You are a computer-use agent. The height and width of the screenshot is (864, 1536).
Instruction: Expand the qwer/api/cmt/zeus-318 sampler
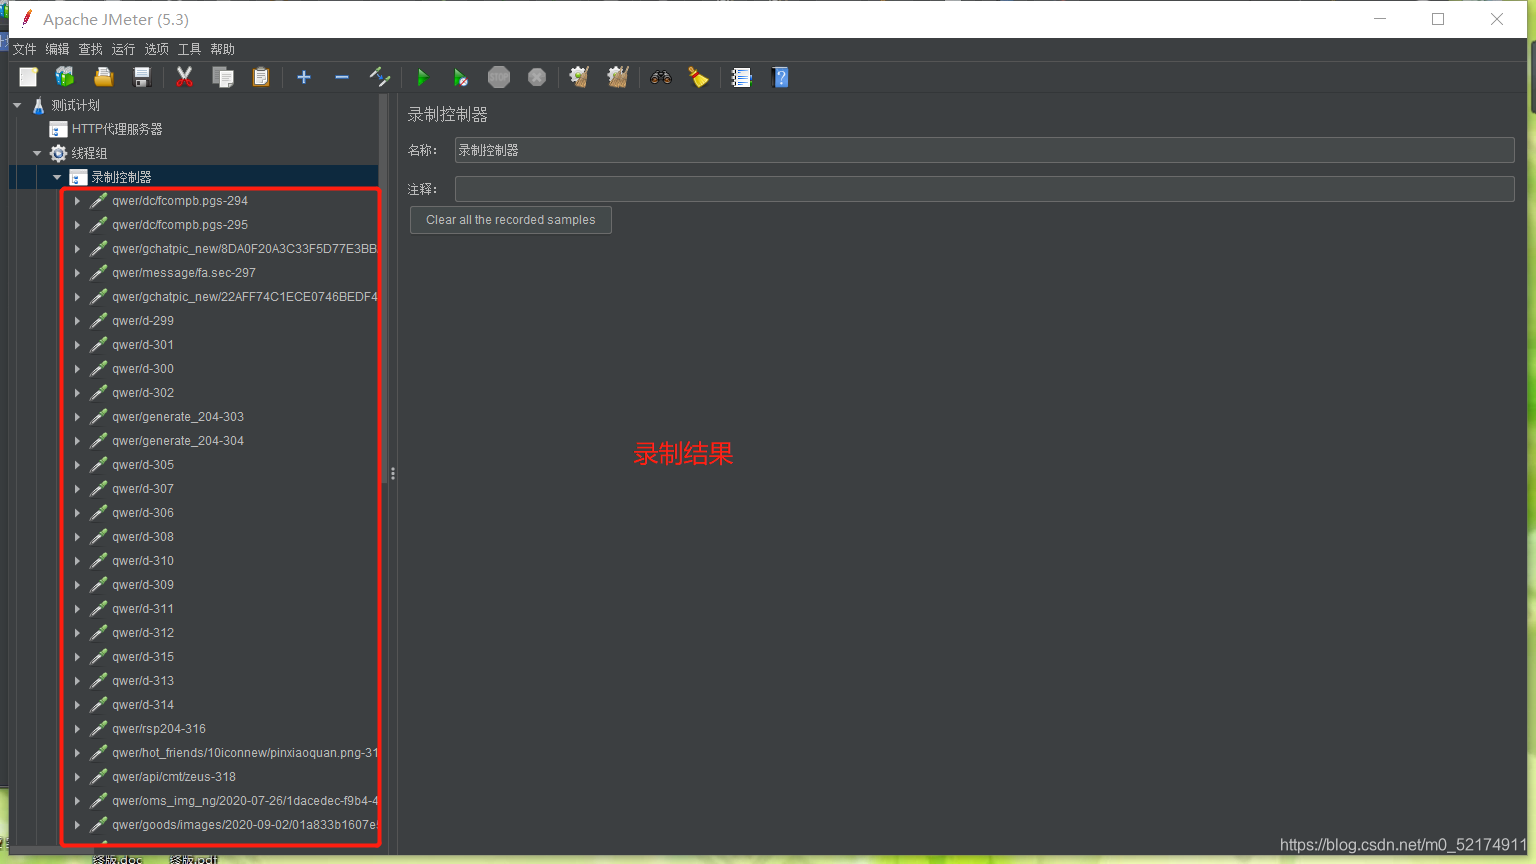coord(77,777)
